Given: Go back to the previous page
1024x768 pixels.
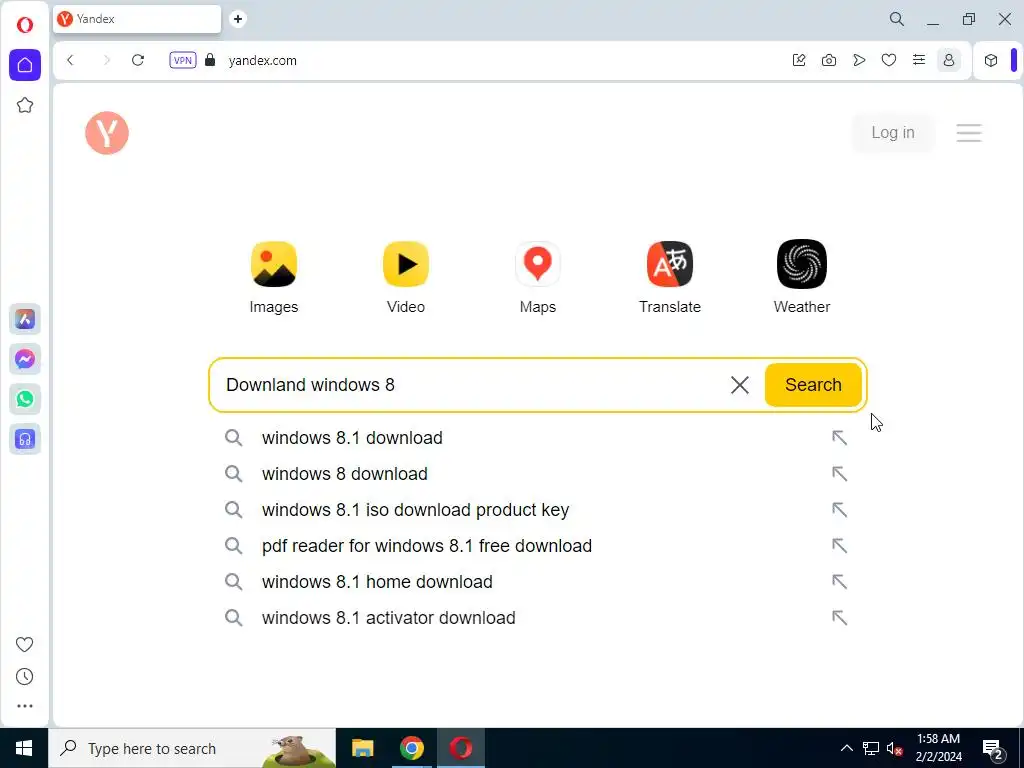Looking at the screenshot, I should tap(71, 60).
